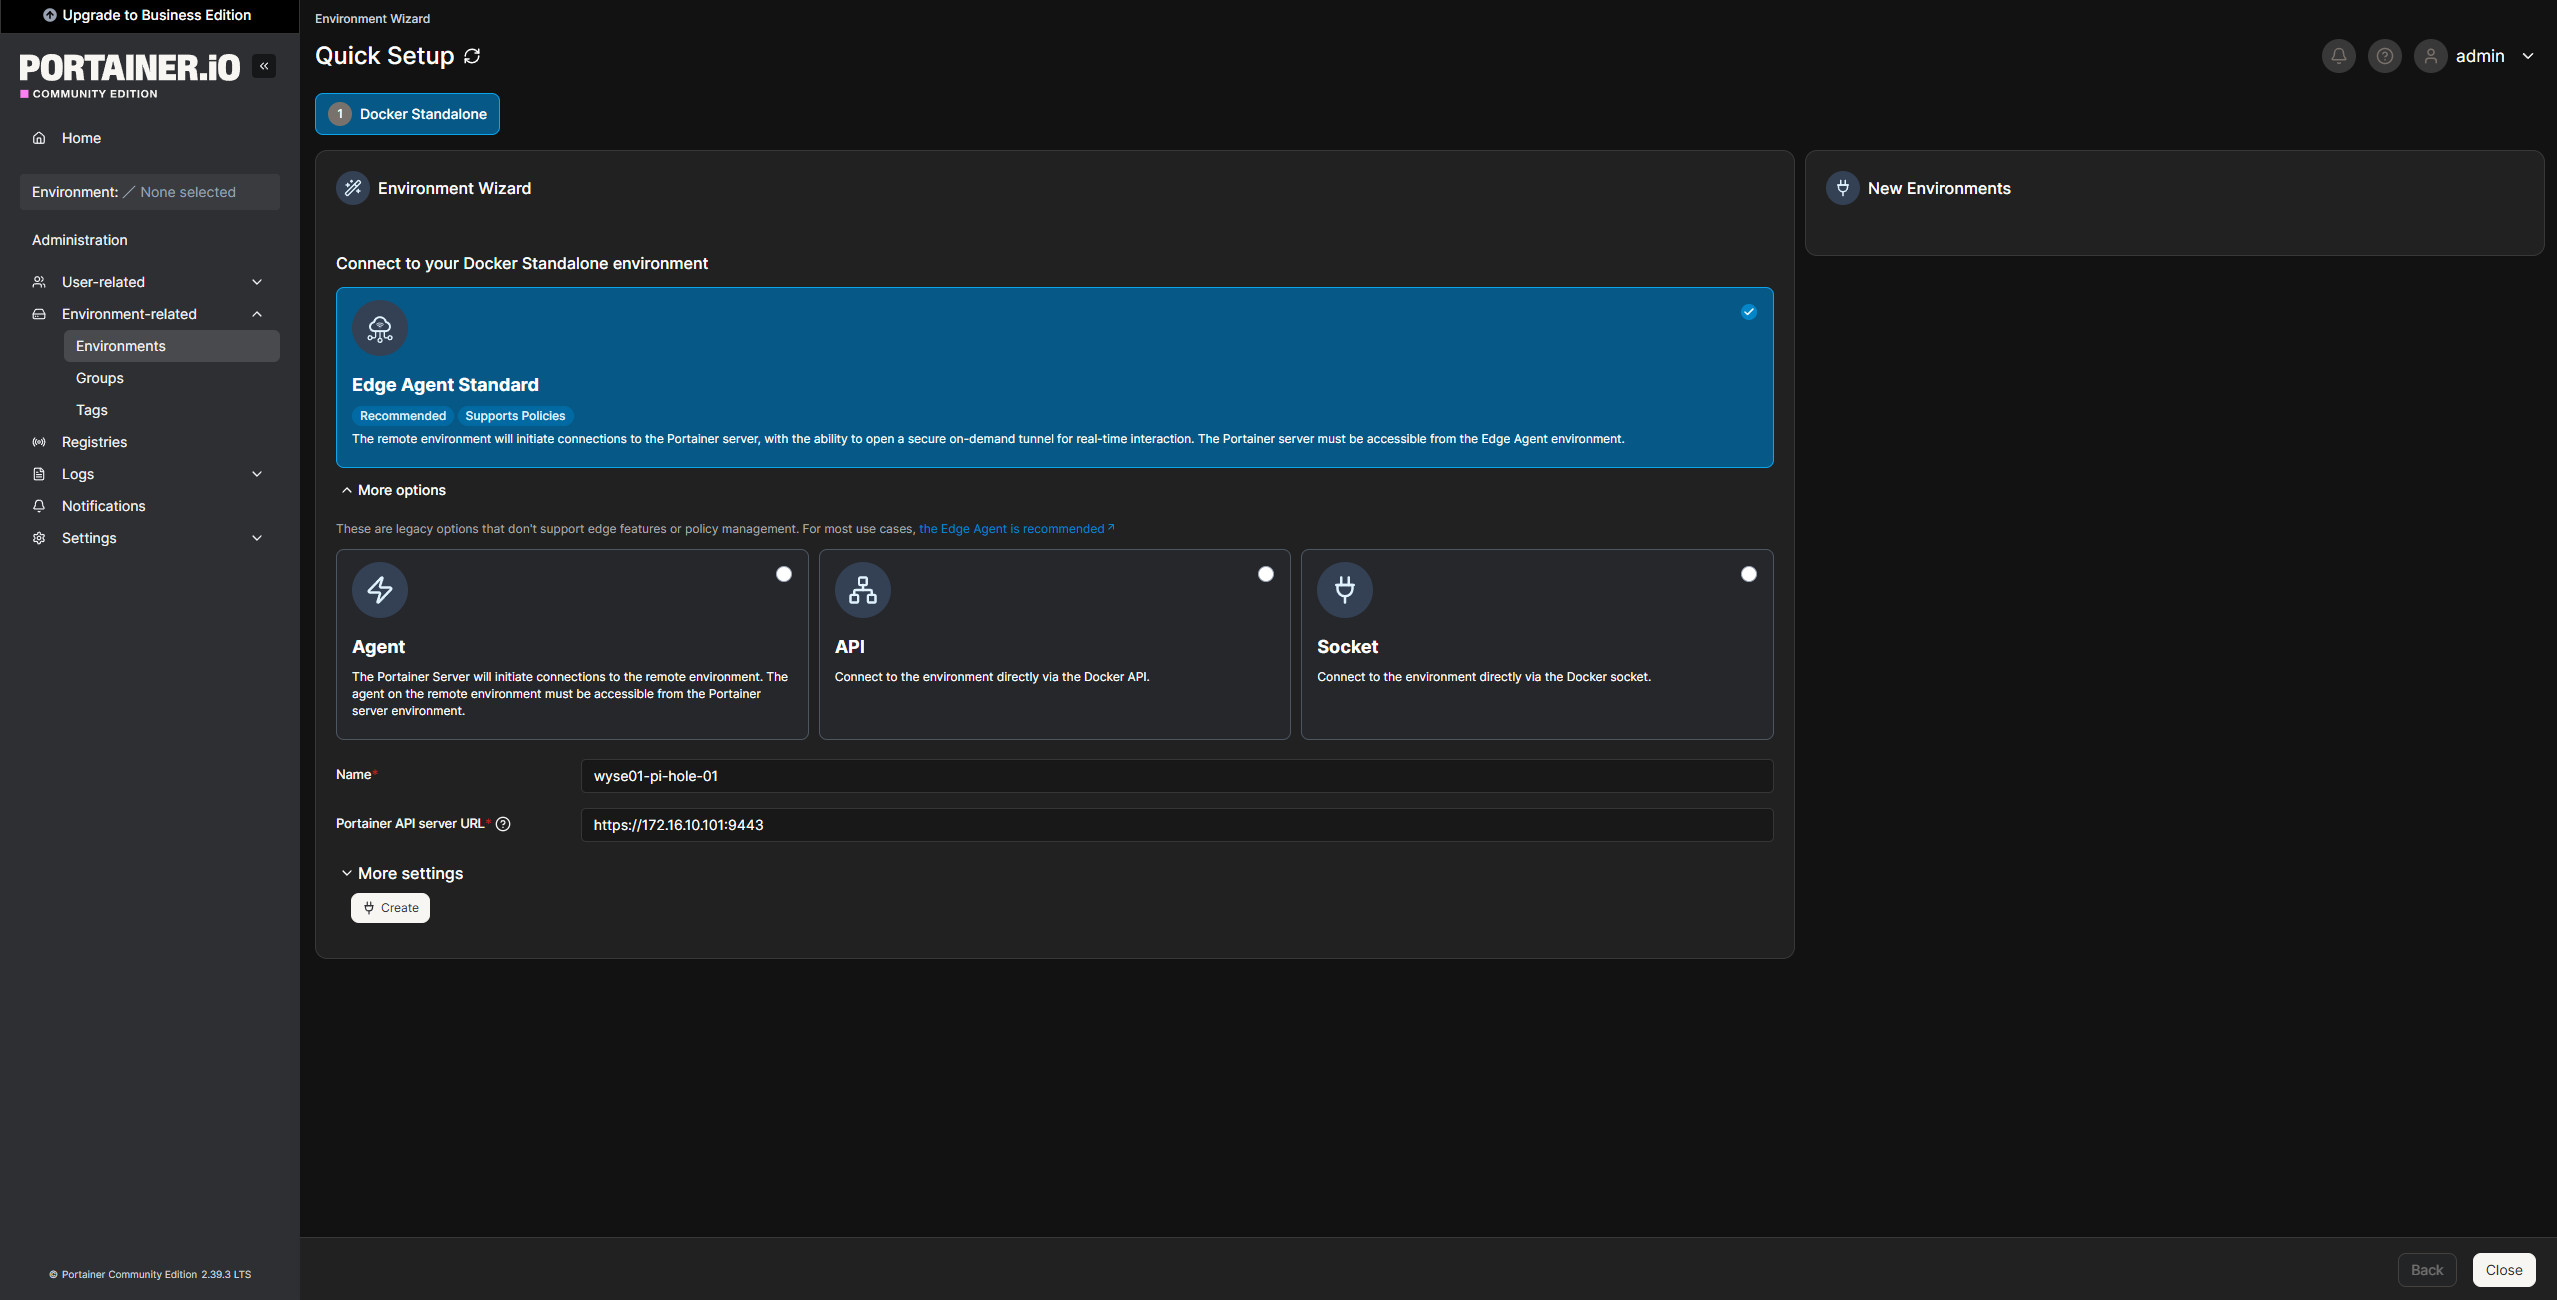
Task: Click the Environment Wizard wand icon
Action: 353,188
